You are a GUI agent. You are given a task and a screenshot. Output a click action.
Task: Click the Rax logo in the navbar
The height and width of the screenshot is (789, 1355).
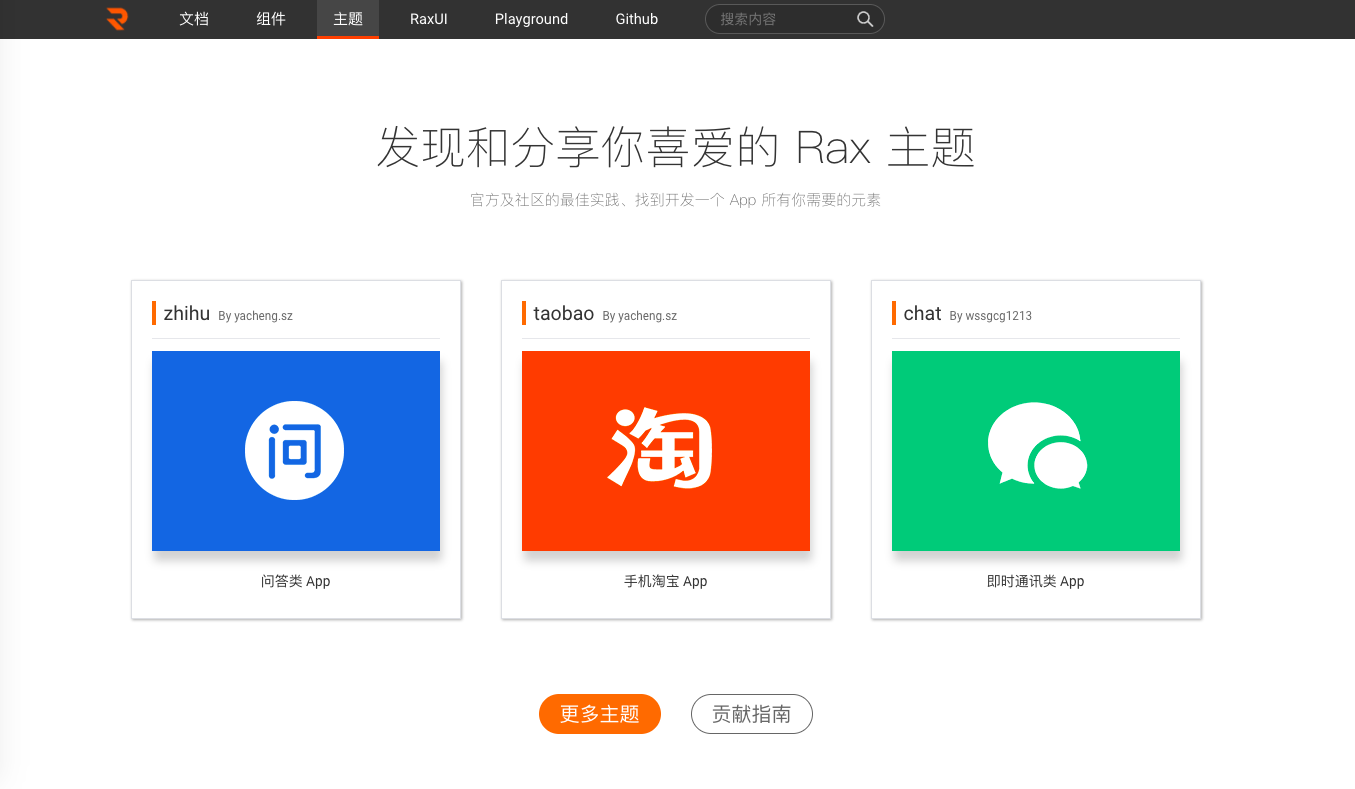click(117, 18)
